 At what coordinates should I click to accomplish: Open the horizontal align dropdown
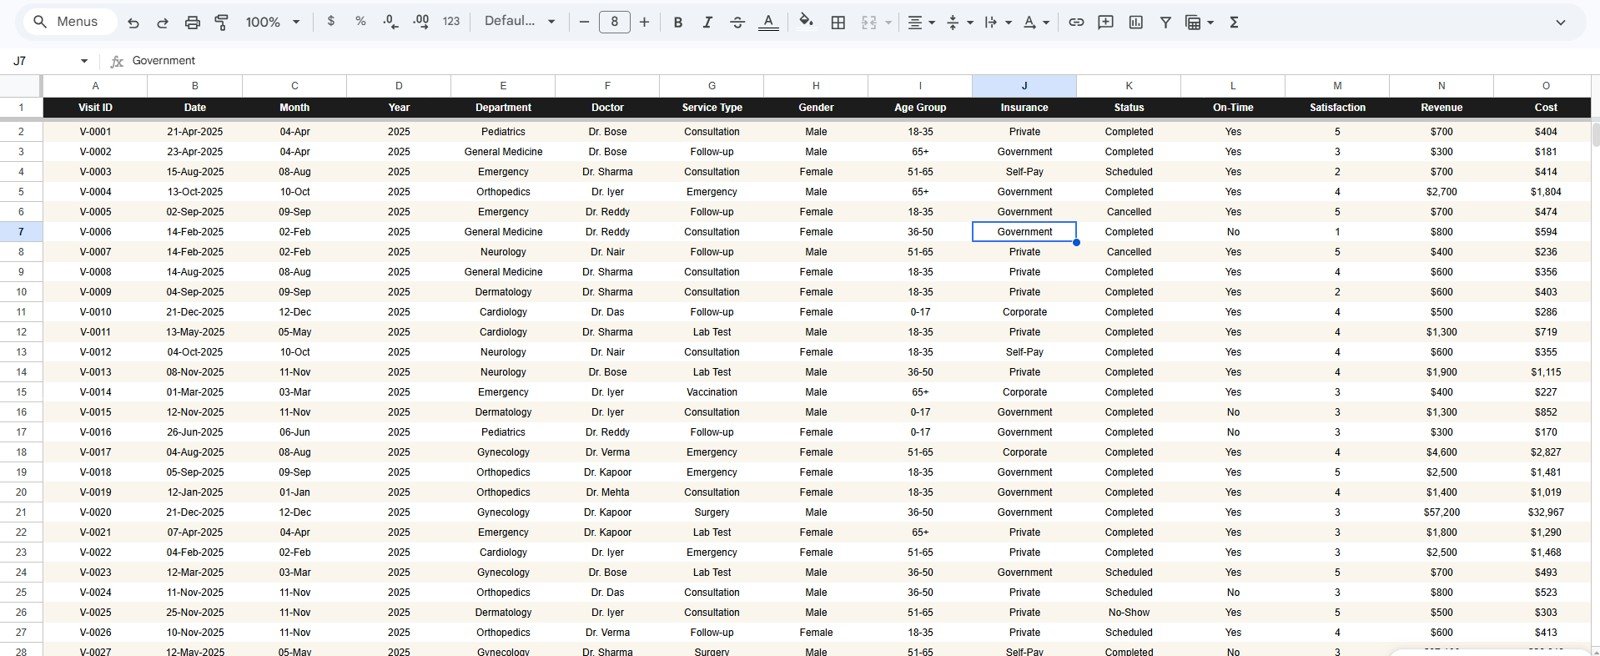[921, 22]
